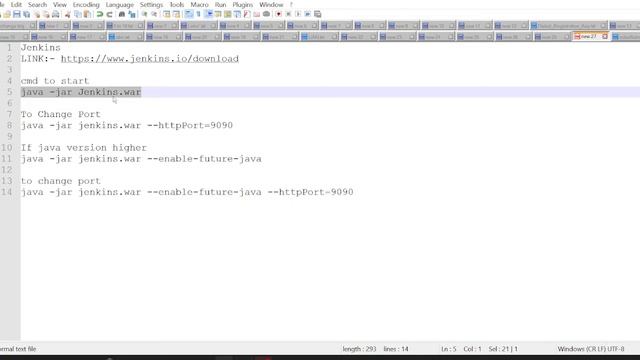Click the 'cmd to start' line

pos(55,81)
